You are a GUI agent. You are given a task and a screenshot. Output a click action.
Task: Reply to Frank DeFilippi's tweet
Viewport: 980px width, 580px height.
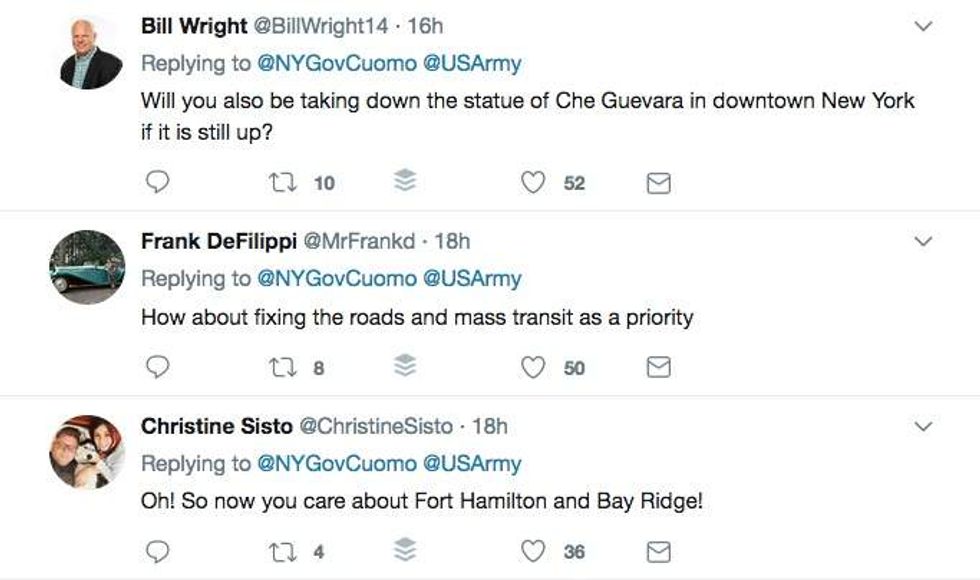tap(158, 368)
